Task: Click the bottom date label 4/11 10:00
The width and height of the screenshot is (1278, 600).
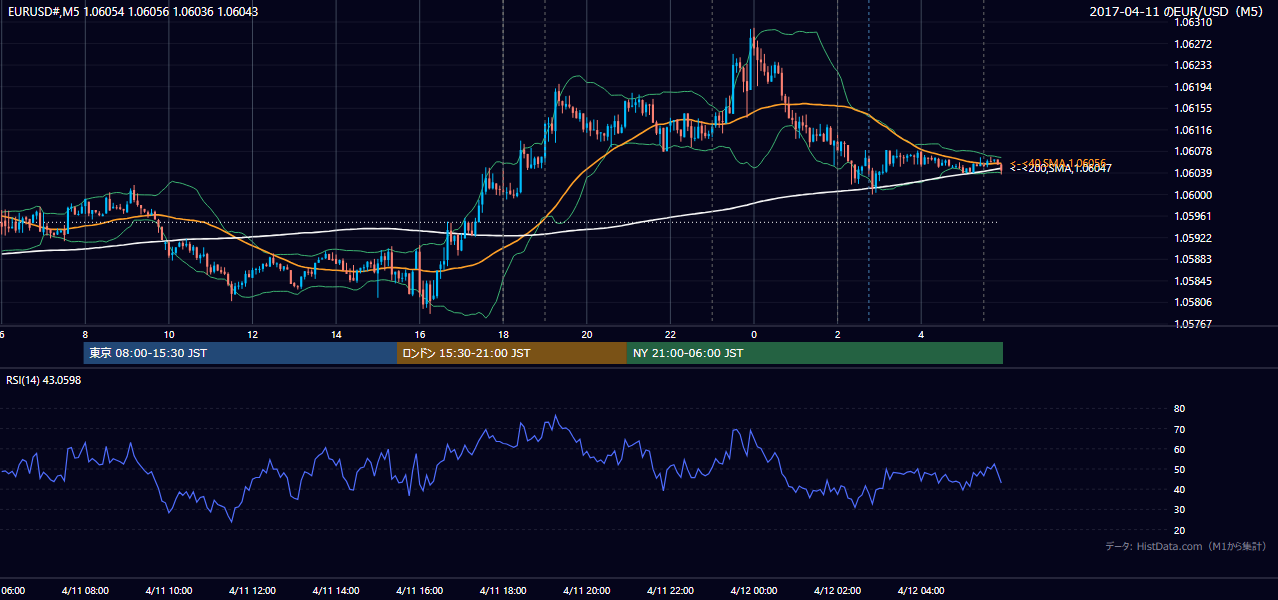Action: [x=169, y=591]
